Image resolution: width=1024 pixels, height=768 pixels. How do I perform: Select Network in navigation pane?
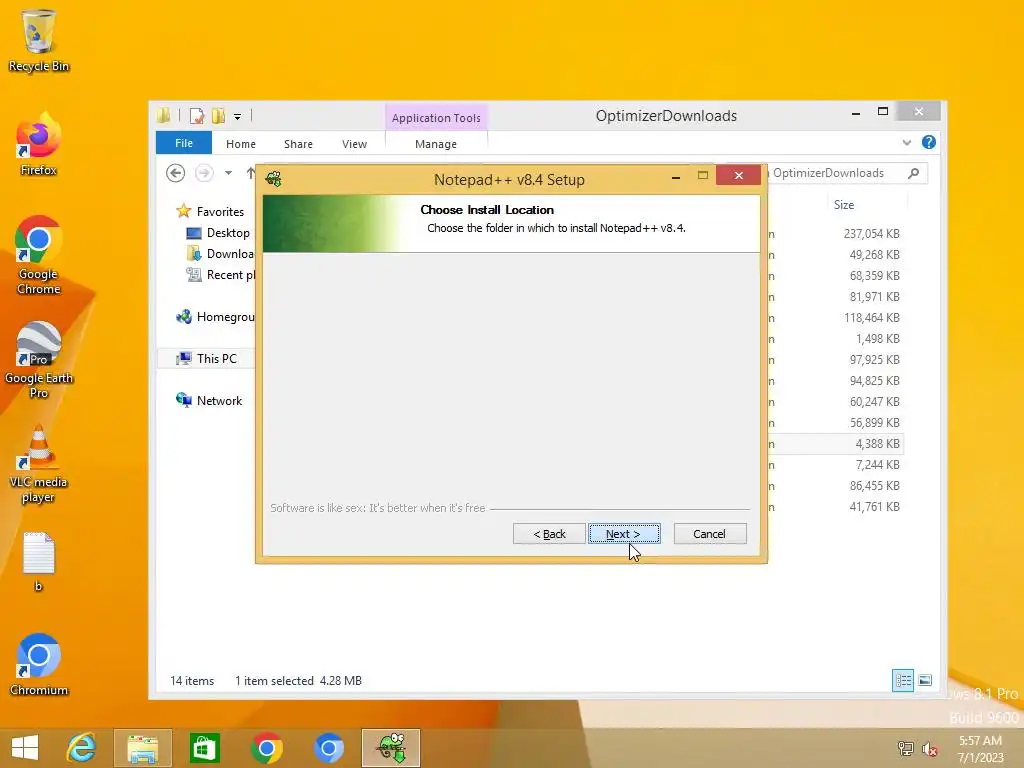209,400
